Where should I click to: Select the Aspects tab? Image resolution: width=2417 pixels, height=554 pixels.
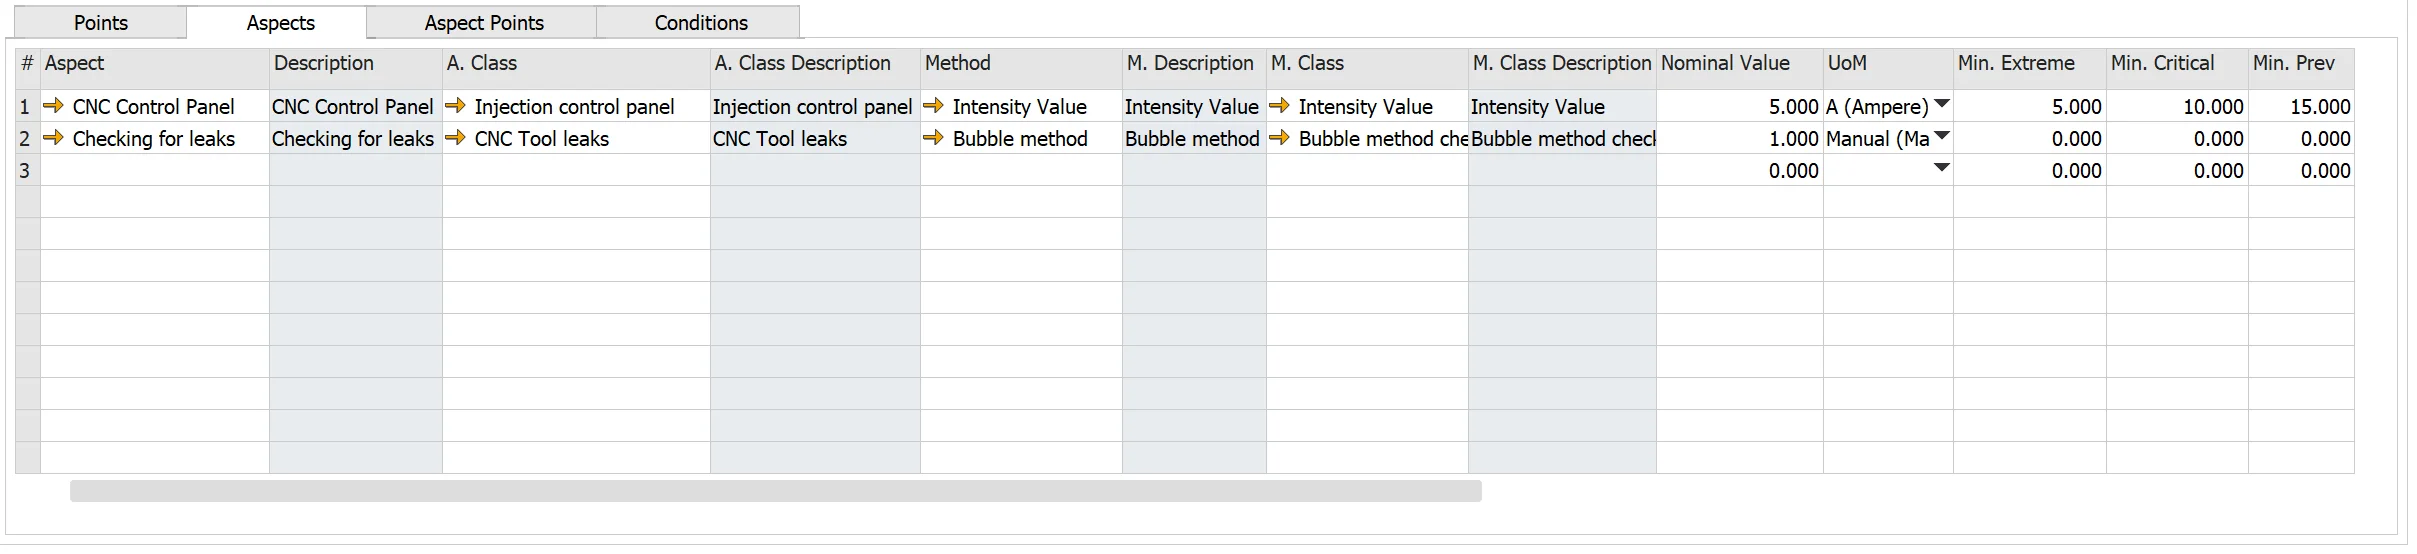pos(280,22)
